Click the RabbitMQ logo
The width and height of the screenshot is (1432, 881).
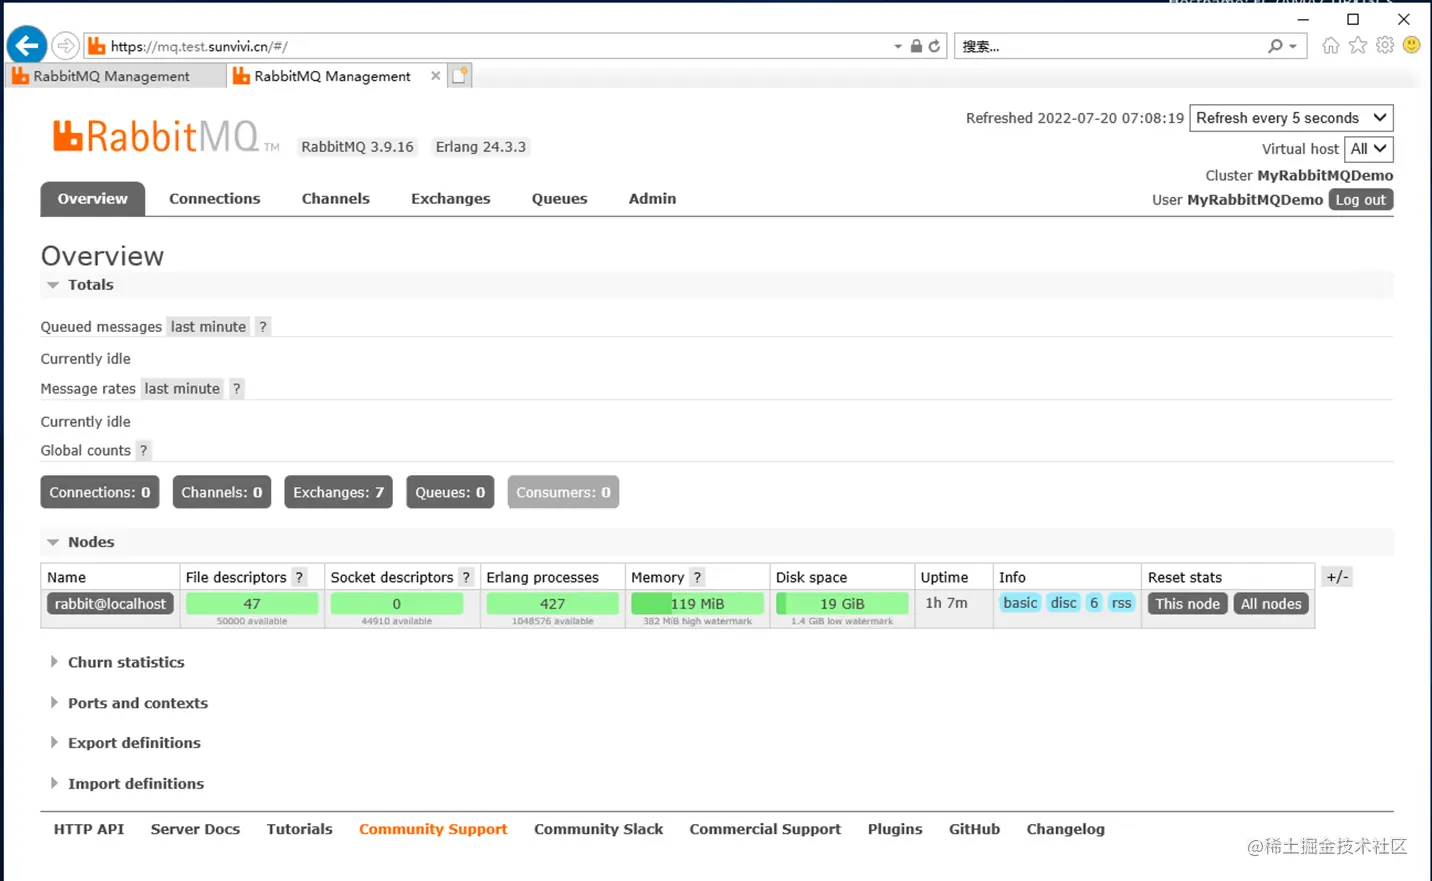coord(165,137)
